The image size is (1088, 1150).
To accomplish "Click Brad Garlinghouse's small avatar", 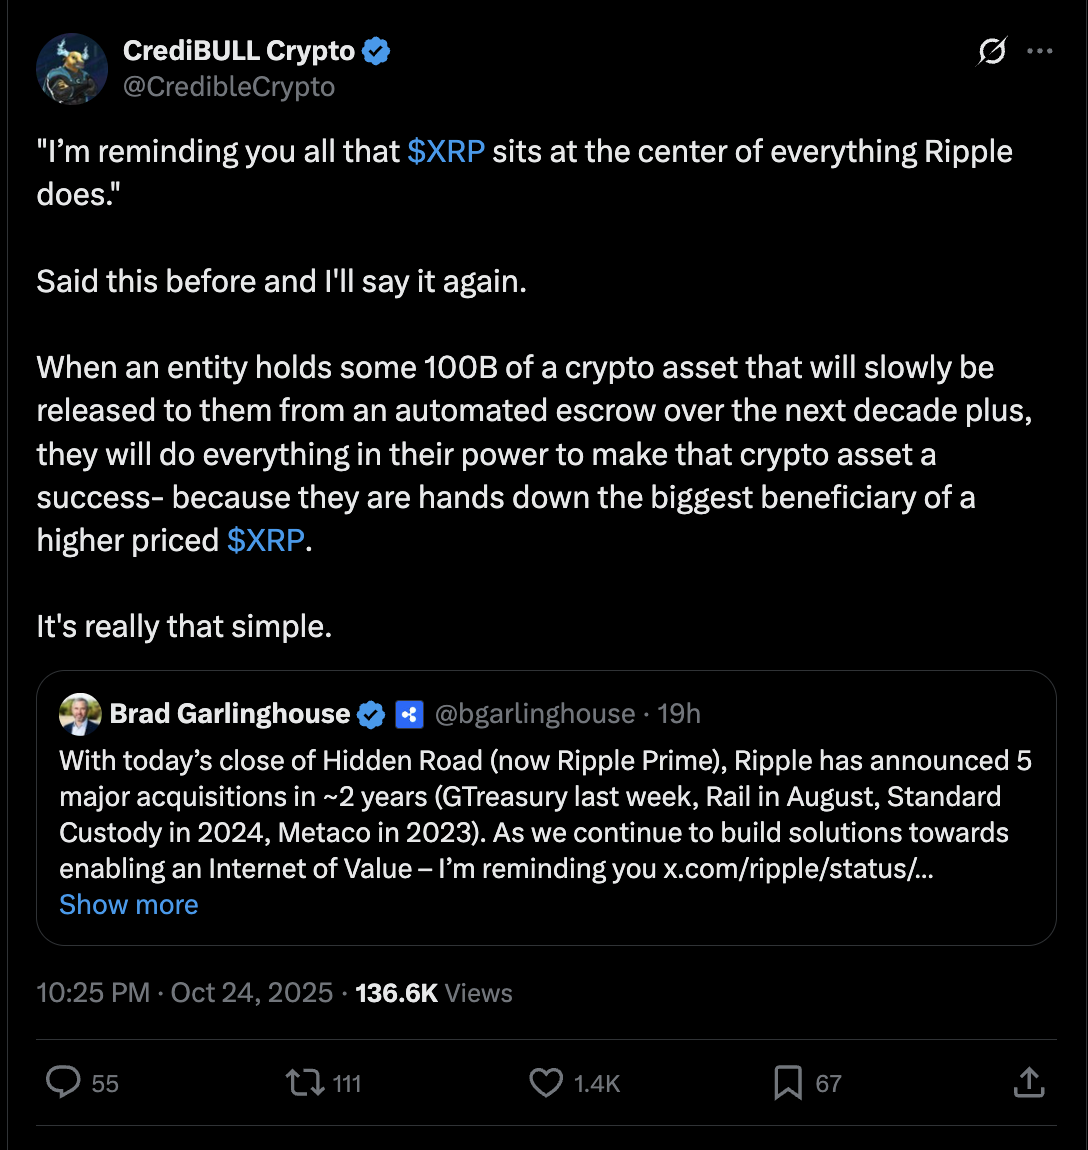I will point(80,714).
